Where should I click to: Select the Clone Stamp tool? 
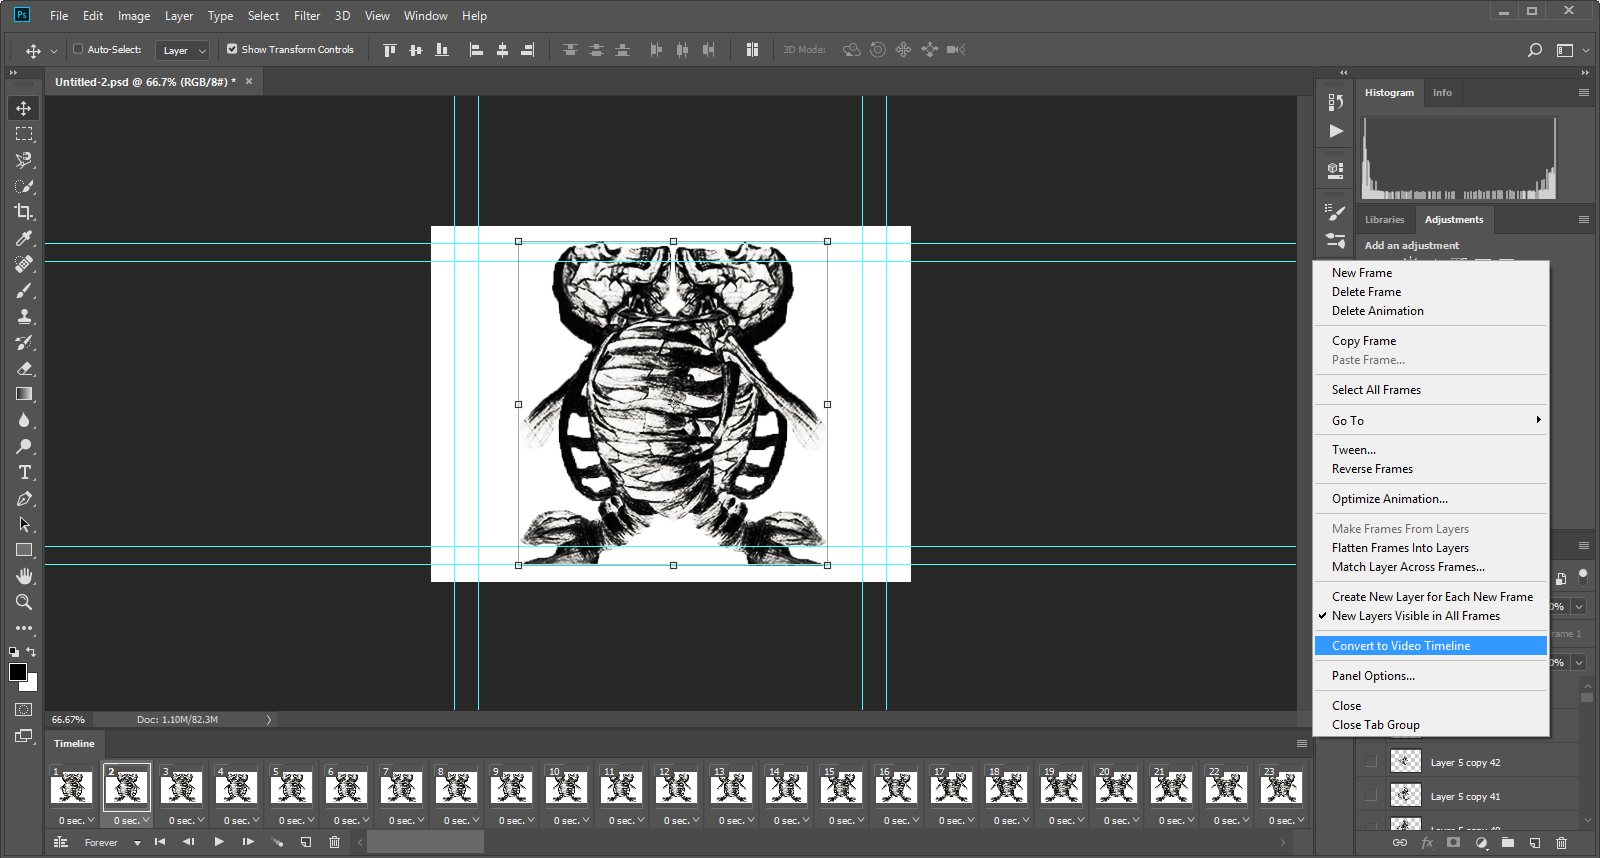coord(24,316)
